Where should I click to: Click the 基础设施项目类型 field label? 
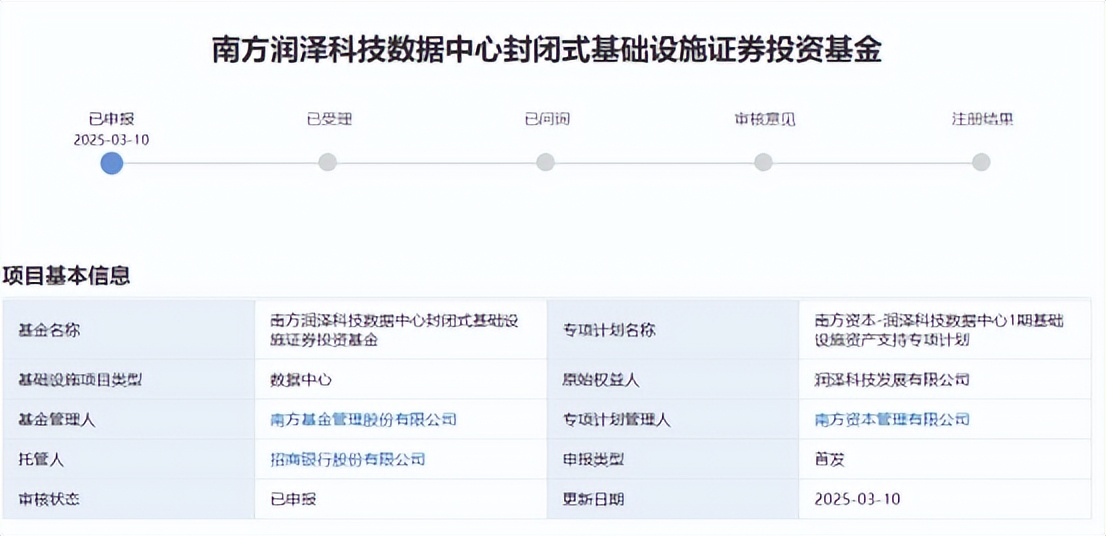(x=80, y=379)
